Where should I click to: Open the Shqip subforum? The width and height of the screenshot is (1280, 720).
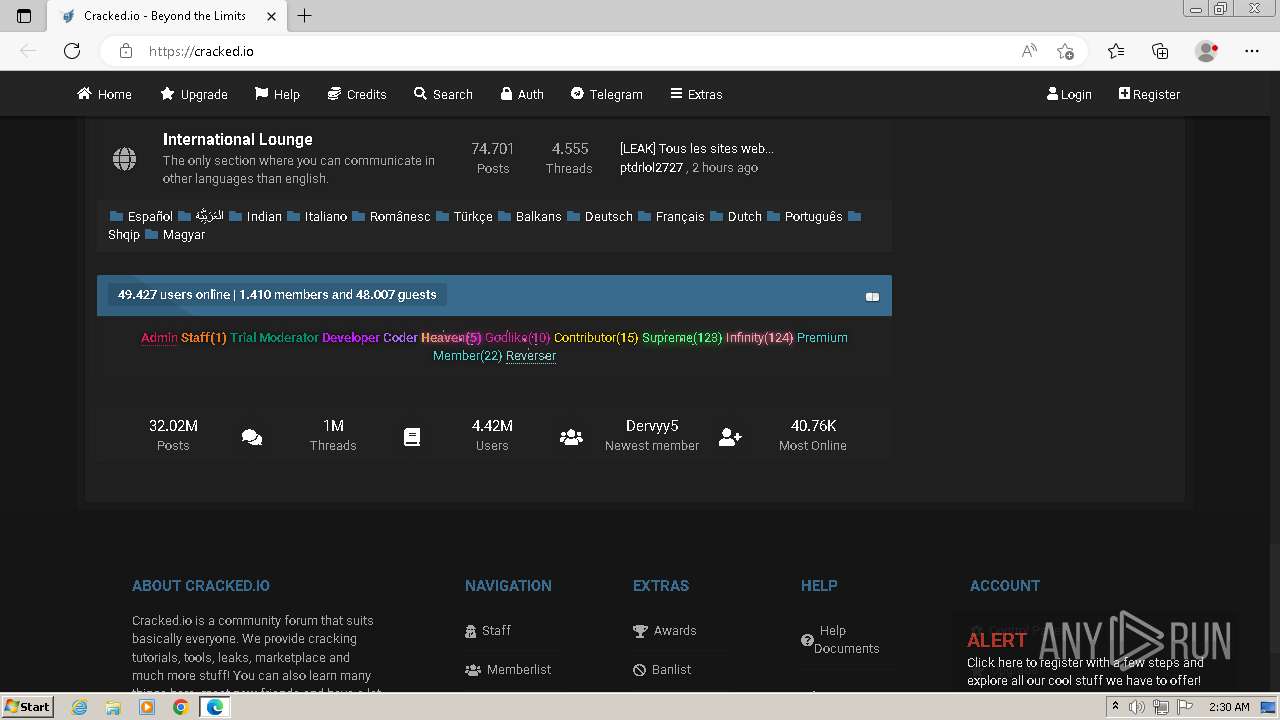coord(124,234)
